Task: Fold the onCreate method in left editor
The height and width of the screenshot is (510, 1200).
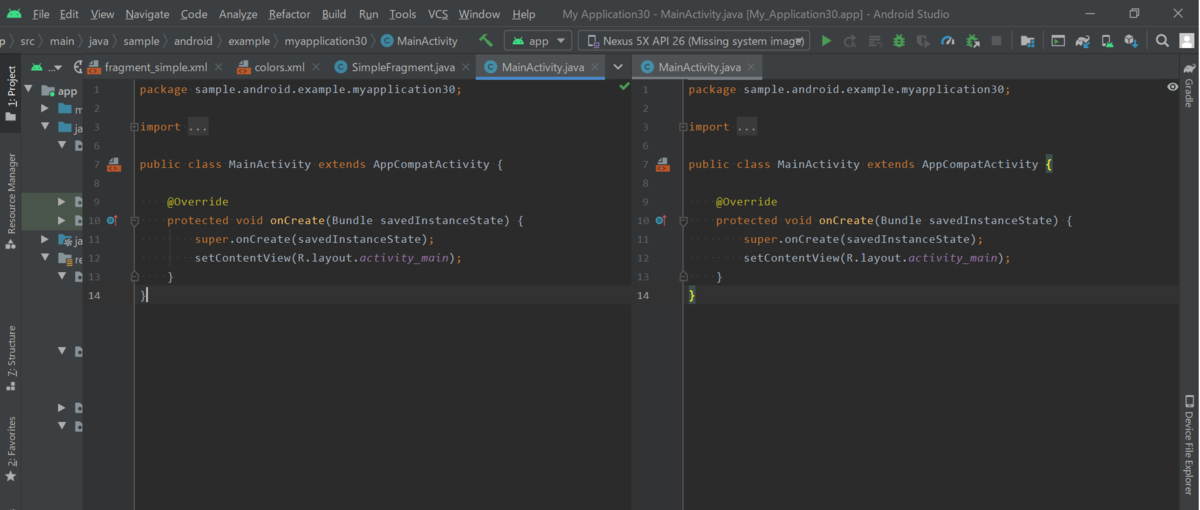Action: tap(133, 220)
